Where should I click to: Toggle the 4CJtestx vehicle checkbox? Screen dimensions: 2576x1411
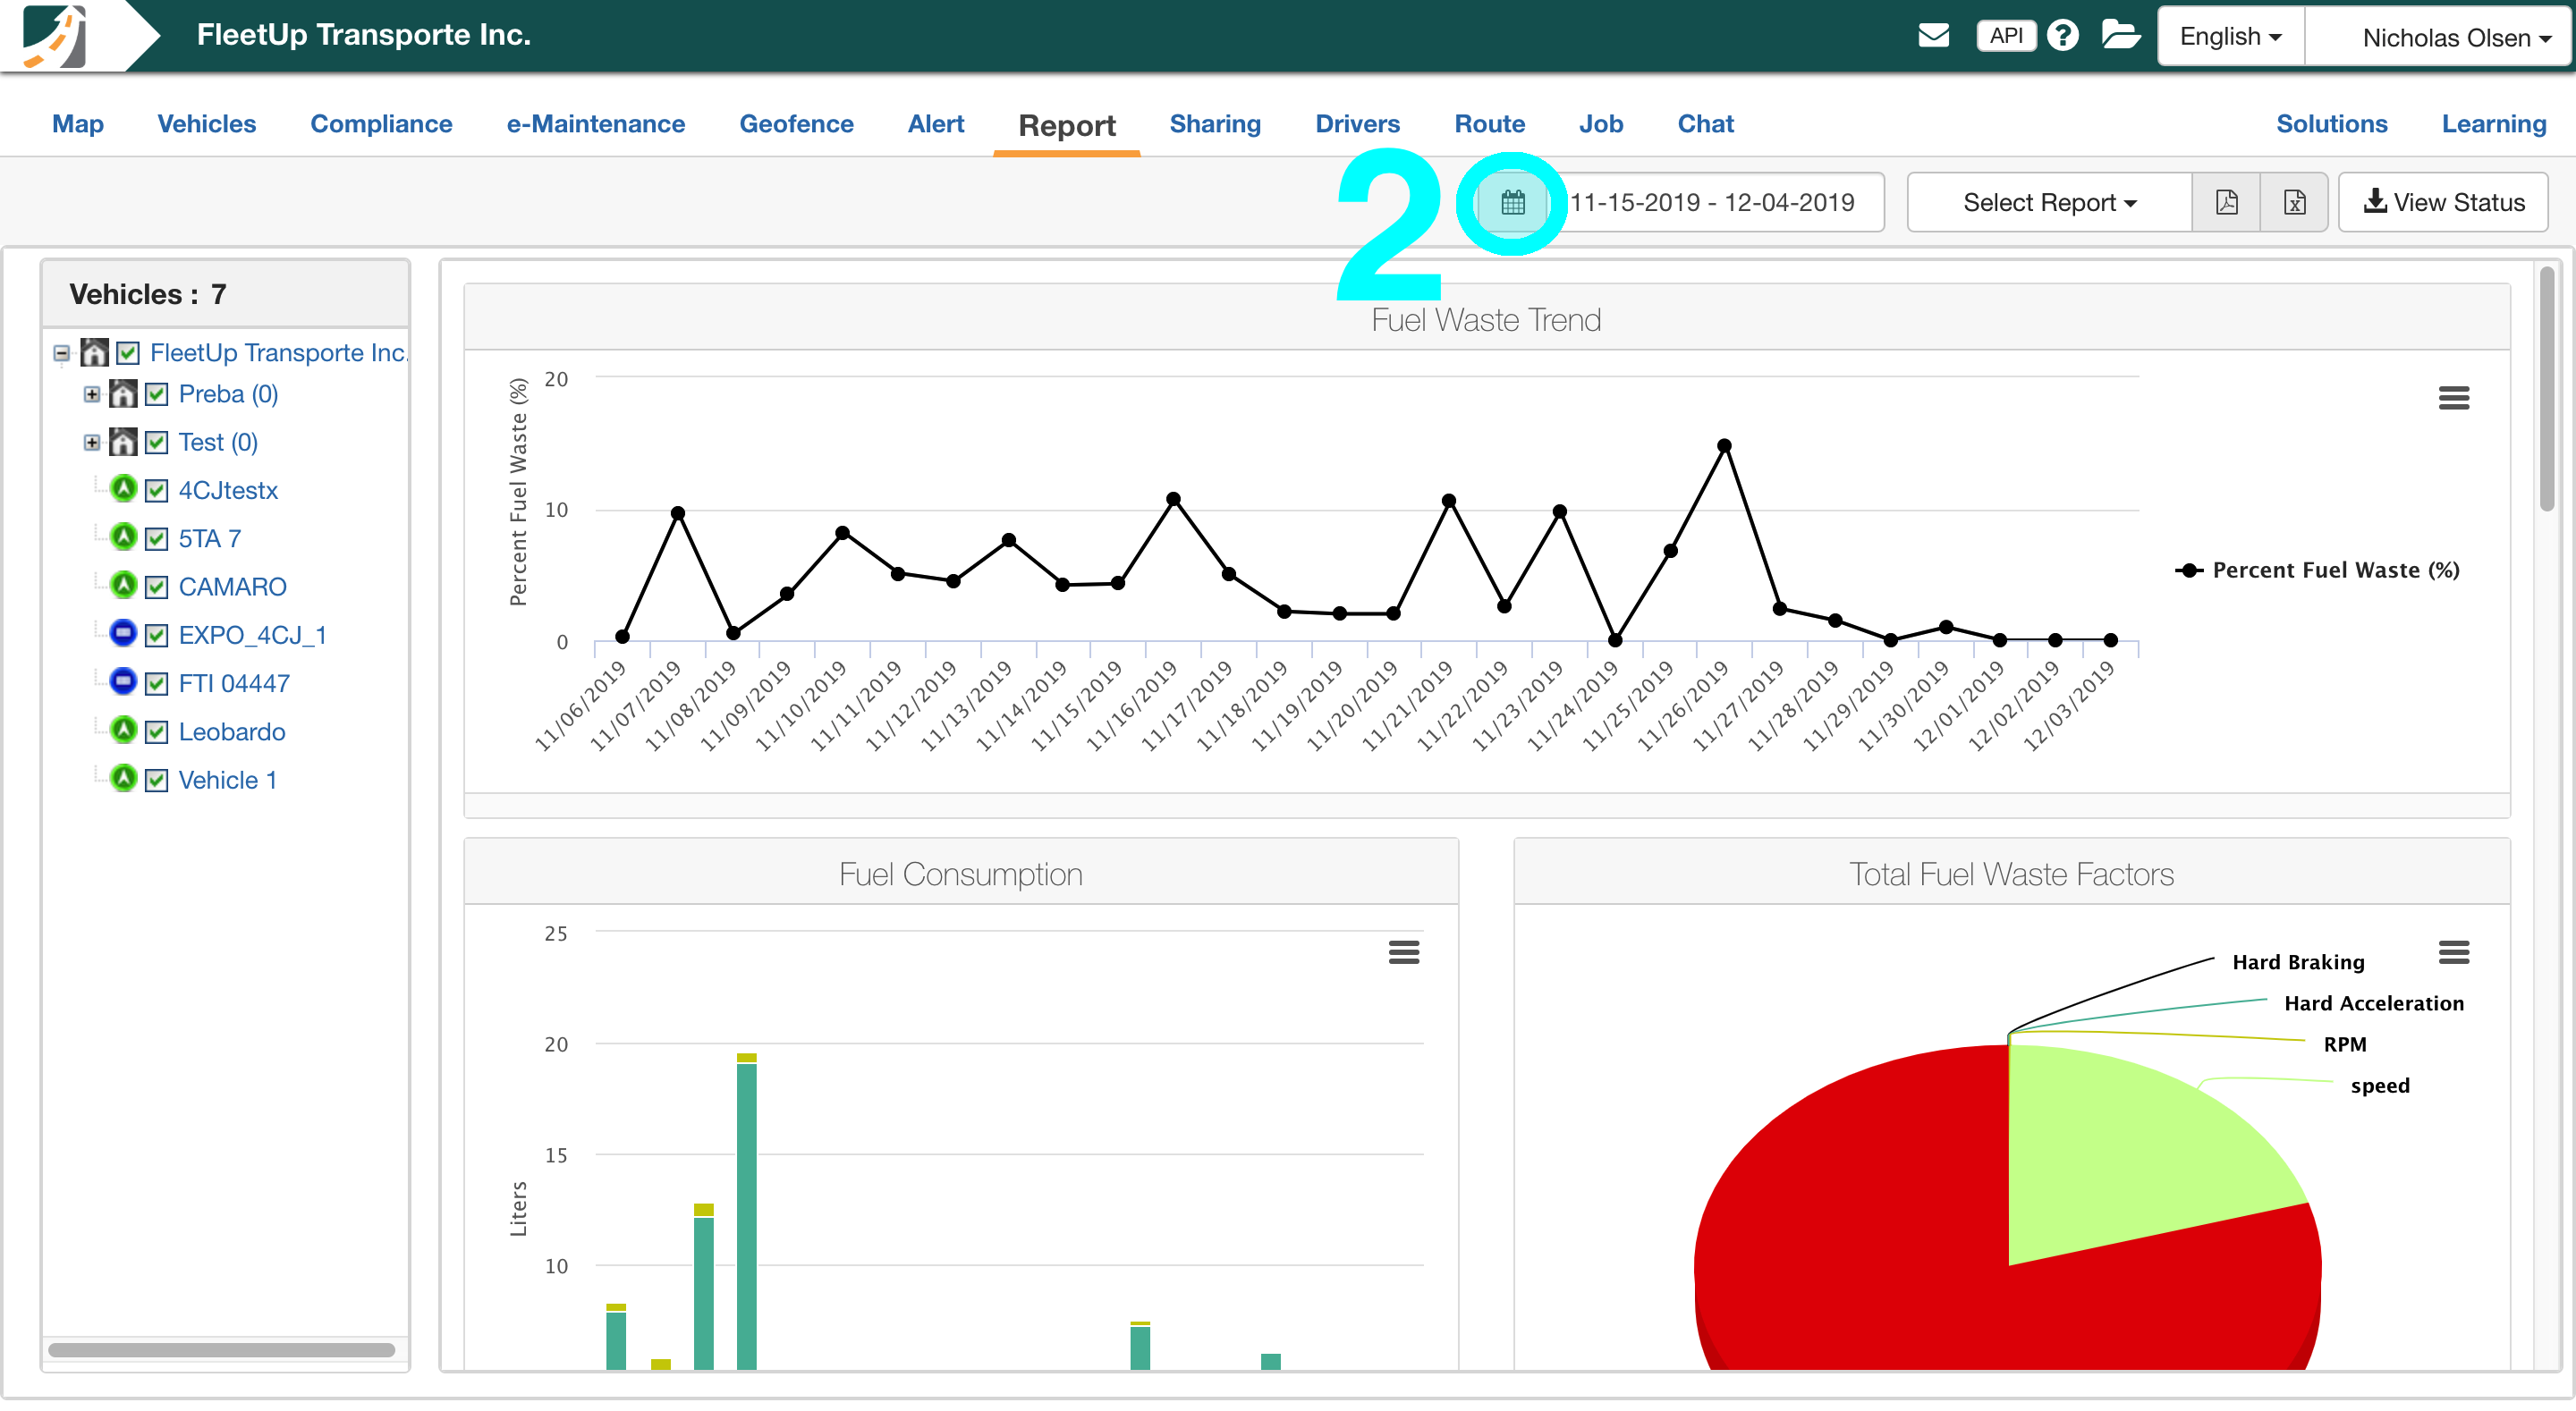157,490
